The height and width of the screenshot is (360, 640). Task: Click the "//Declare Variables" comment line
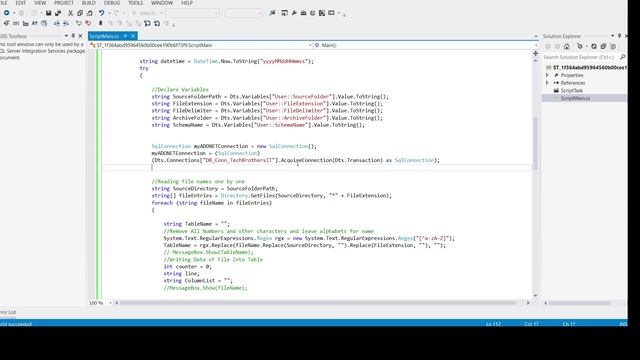point(180,89)
